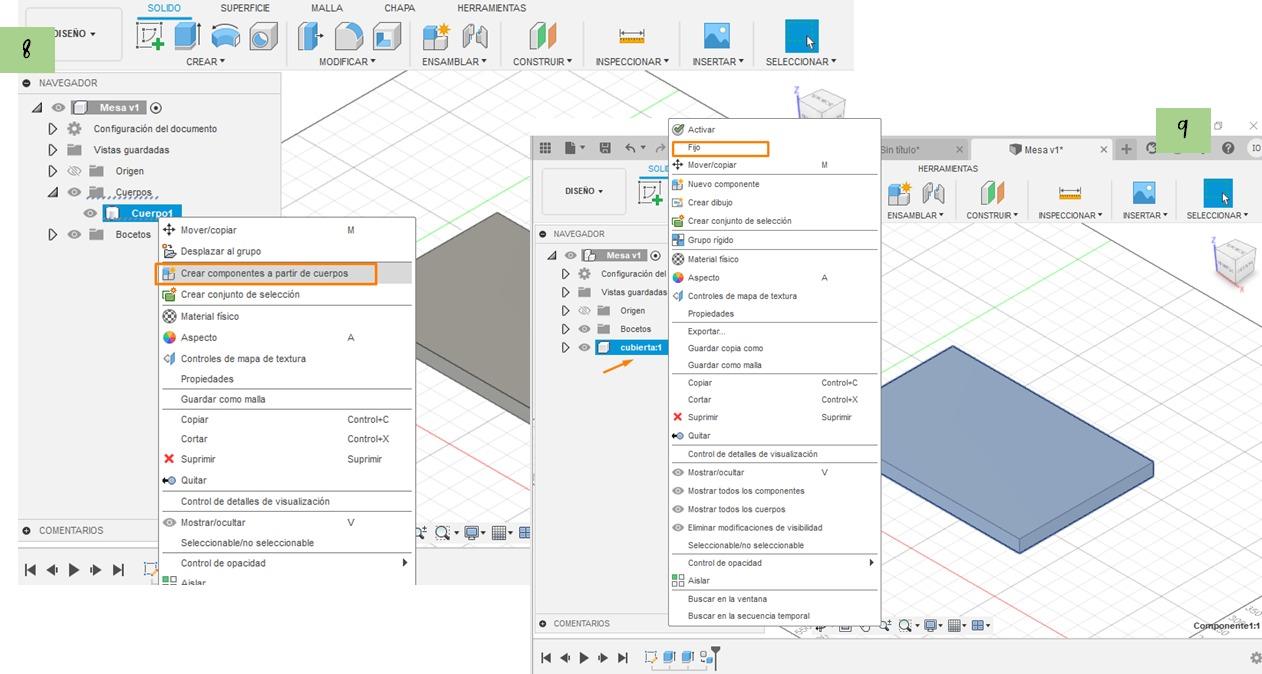Click New Component icon in right window toolbar

[x=899, y=193]
